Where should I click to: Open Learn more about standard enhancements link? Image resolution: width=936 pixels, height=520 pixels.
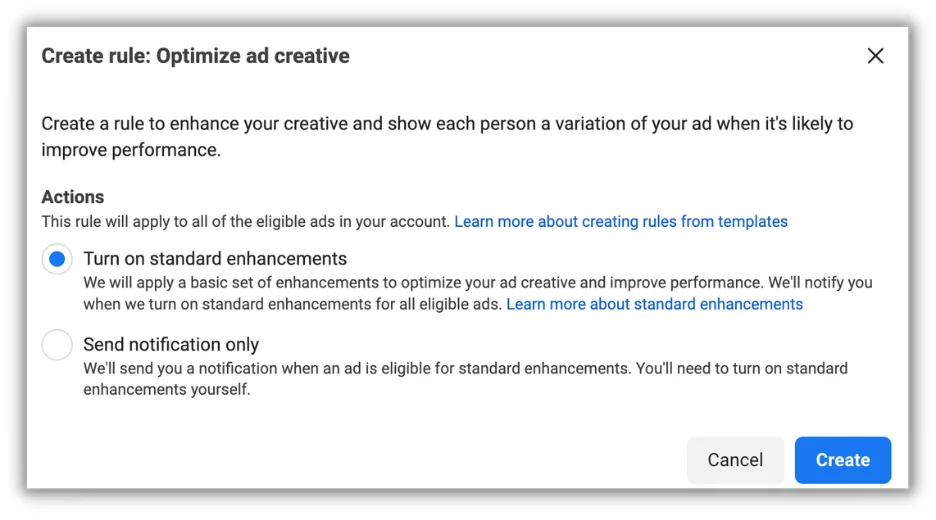(x=654, y=304)
